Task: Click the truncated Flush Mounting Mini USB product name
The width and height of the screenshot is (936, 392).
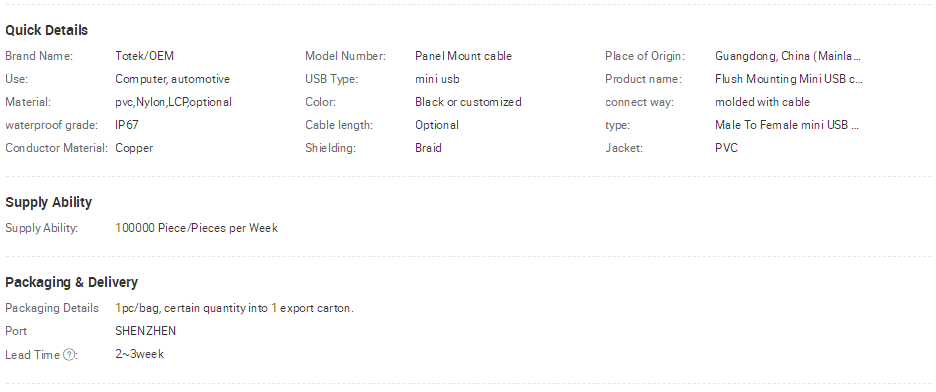Action: pyautogui.click(x=789, y=79)
